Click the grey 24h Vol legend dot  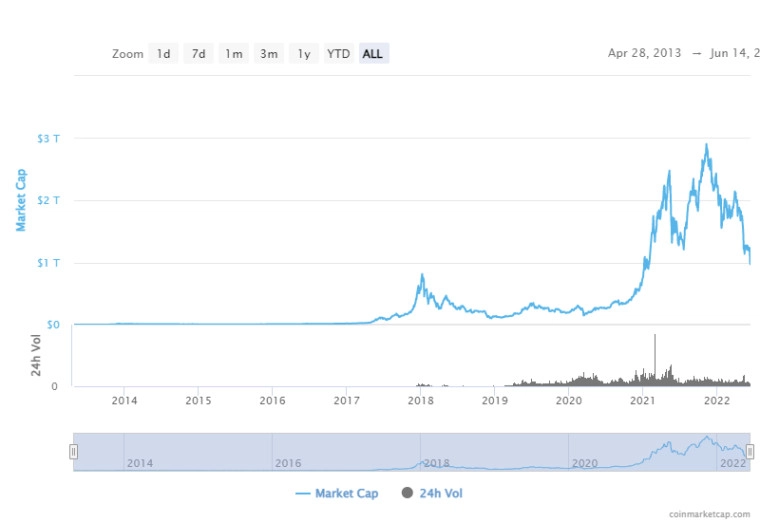pos(407,493)
